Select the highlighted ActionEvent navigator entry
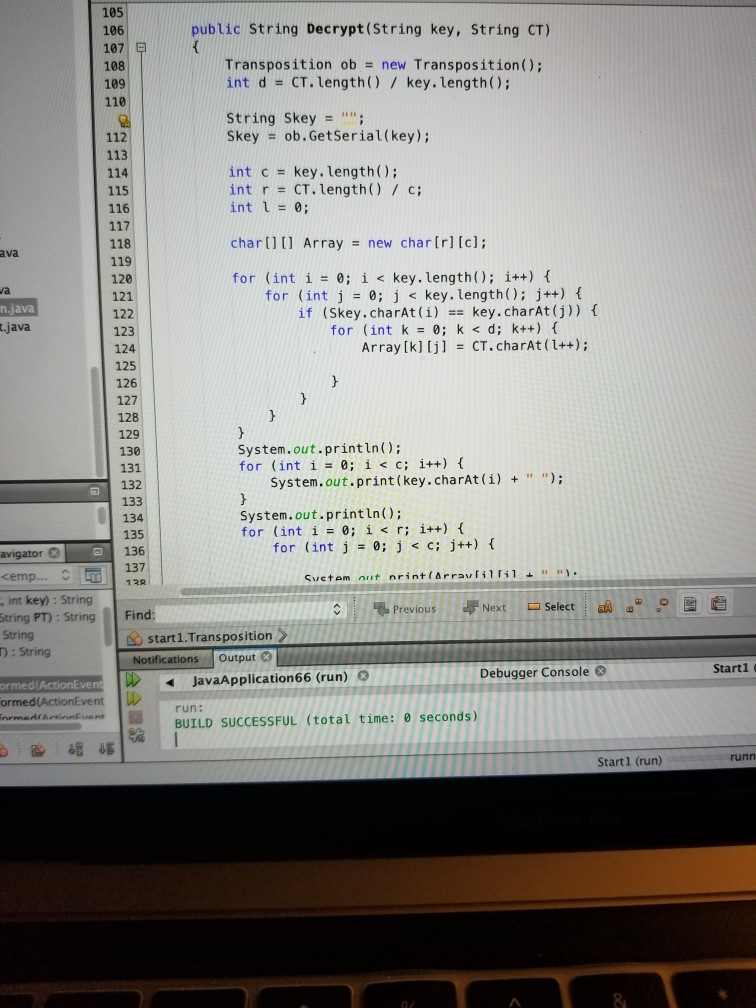Viewport: 756px width, 1008px height. coord(51,685)
